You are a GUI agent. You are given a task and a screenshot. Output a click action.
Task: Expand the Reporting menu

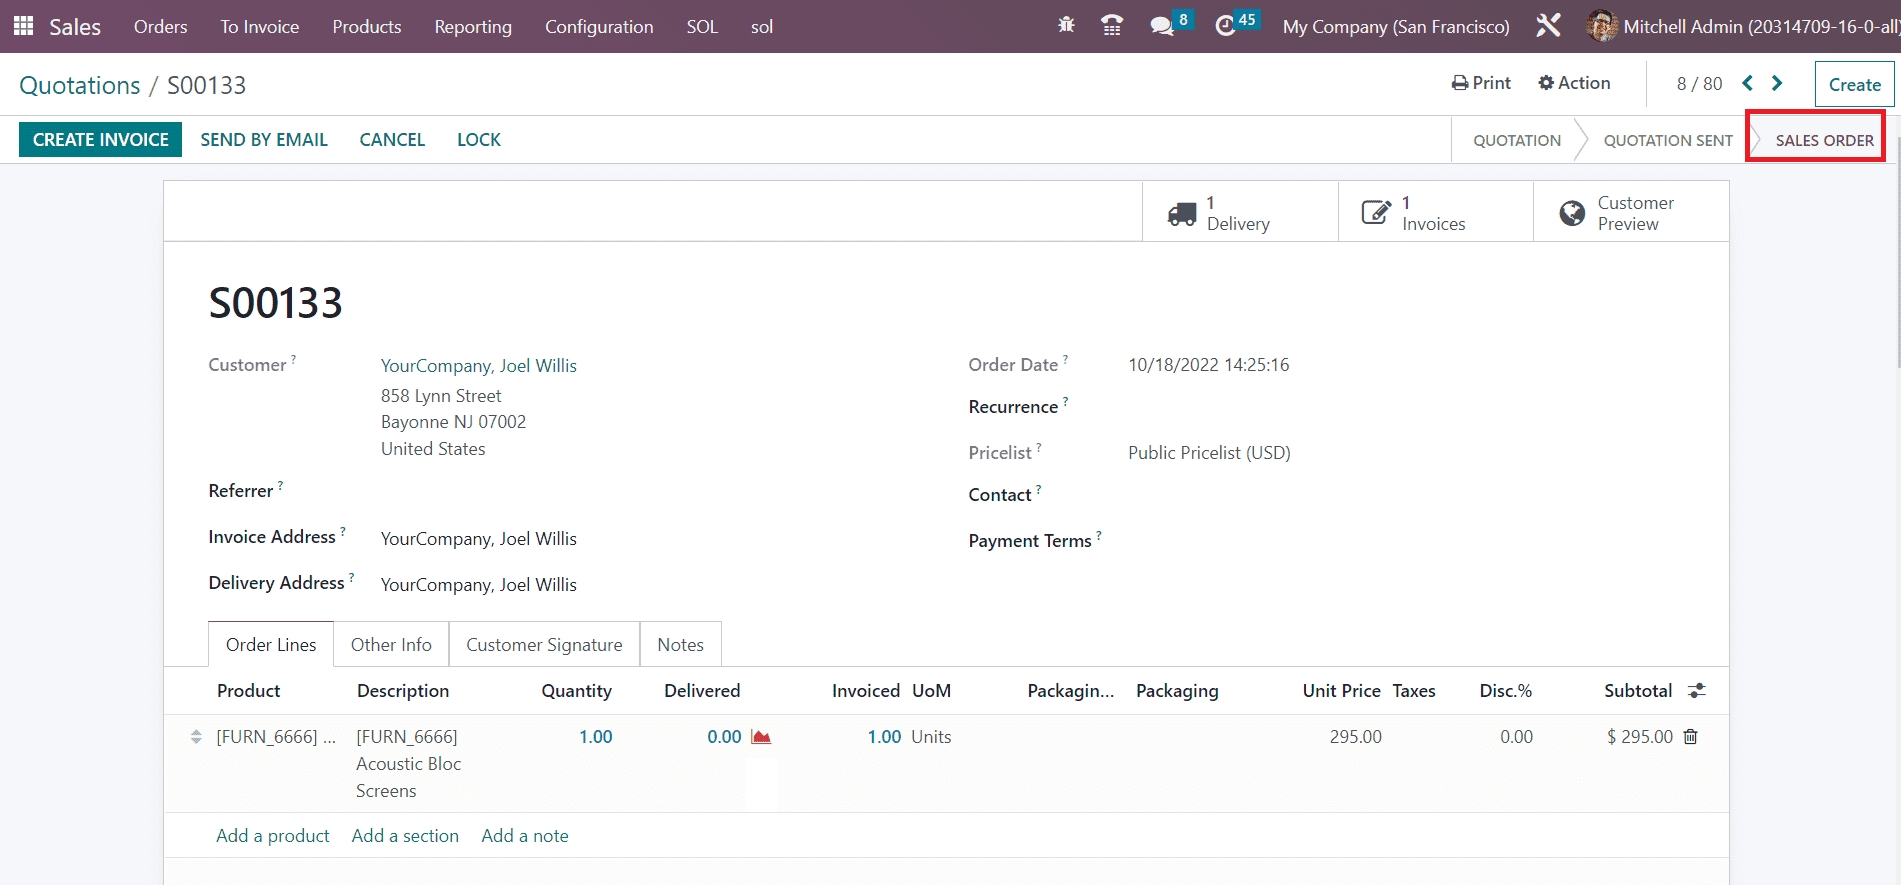pos(472,27)
